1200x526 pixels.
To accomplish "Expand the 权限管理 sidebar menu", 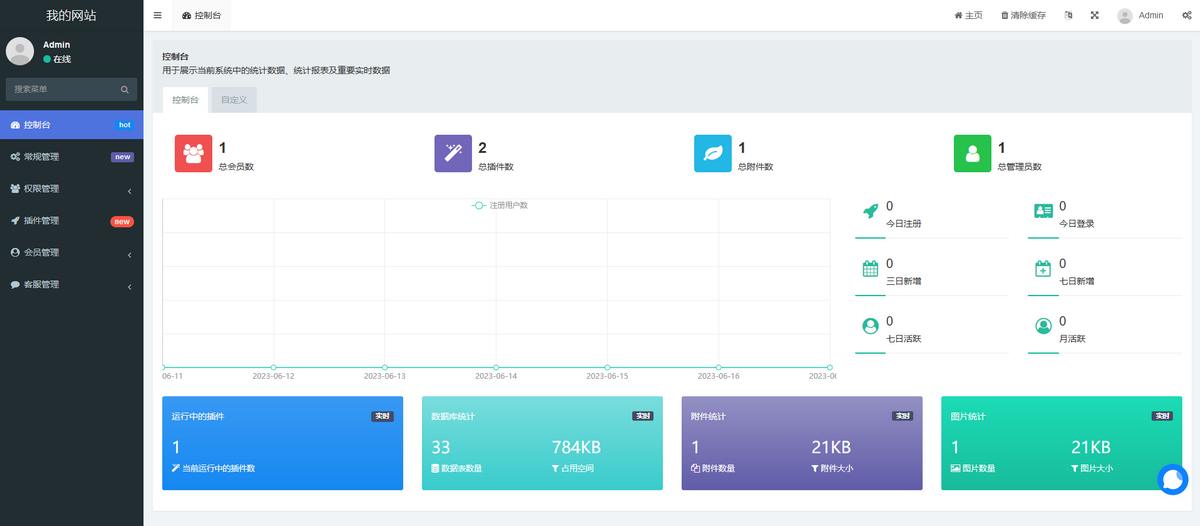I will point(71,189).
